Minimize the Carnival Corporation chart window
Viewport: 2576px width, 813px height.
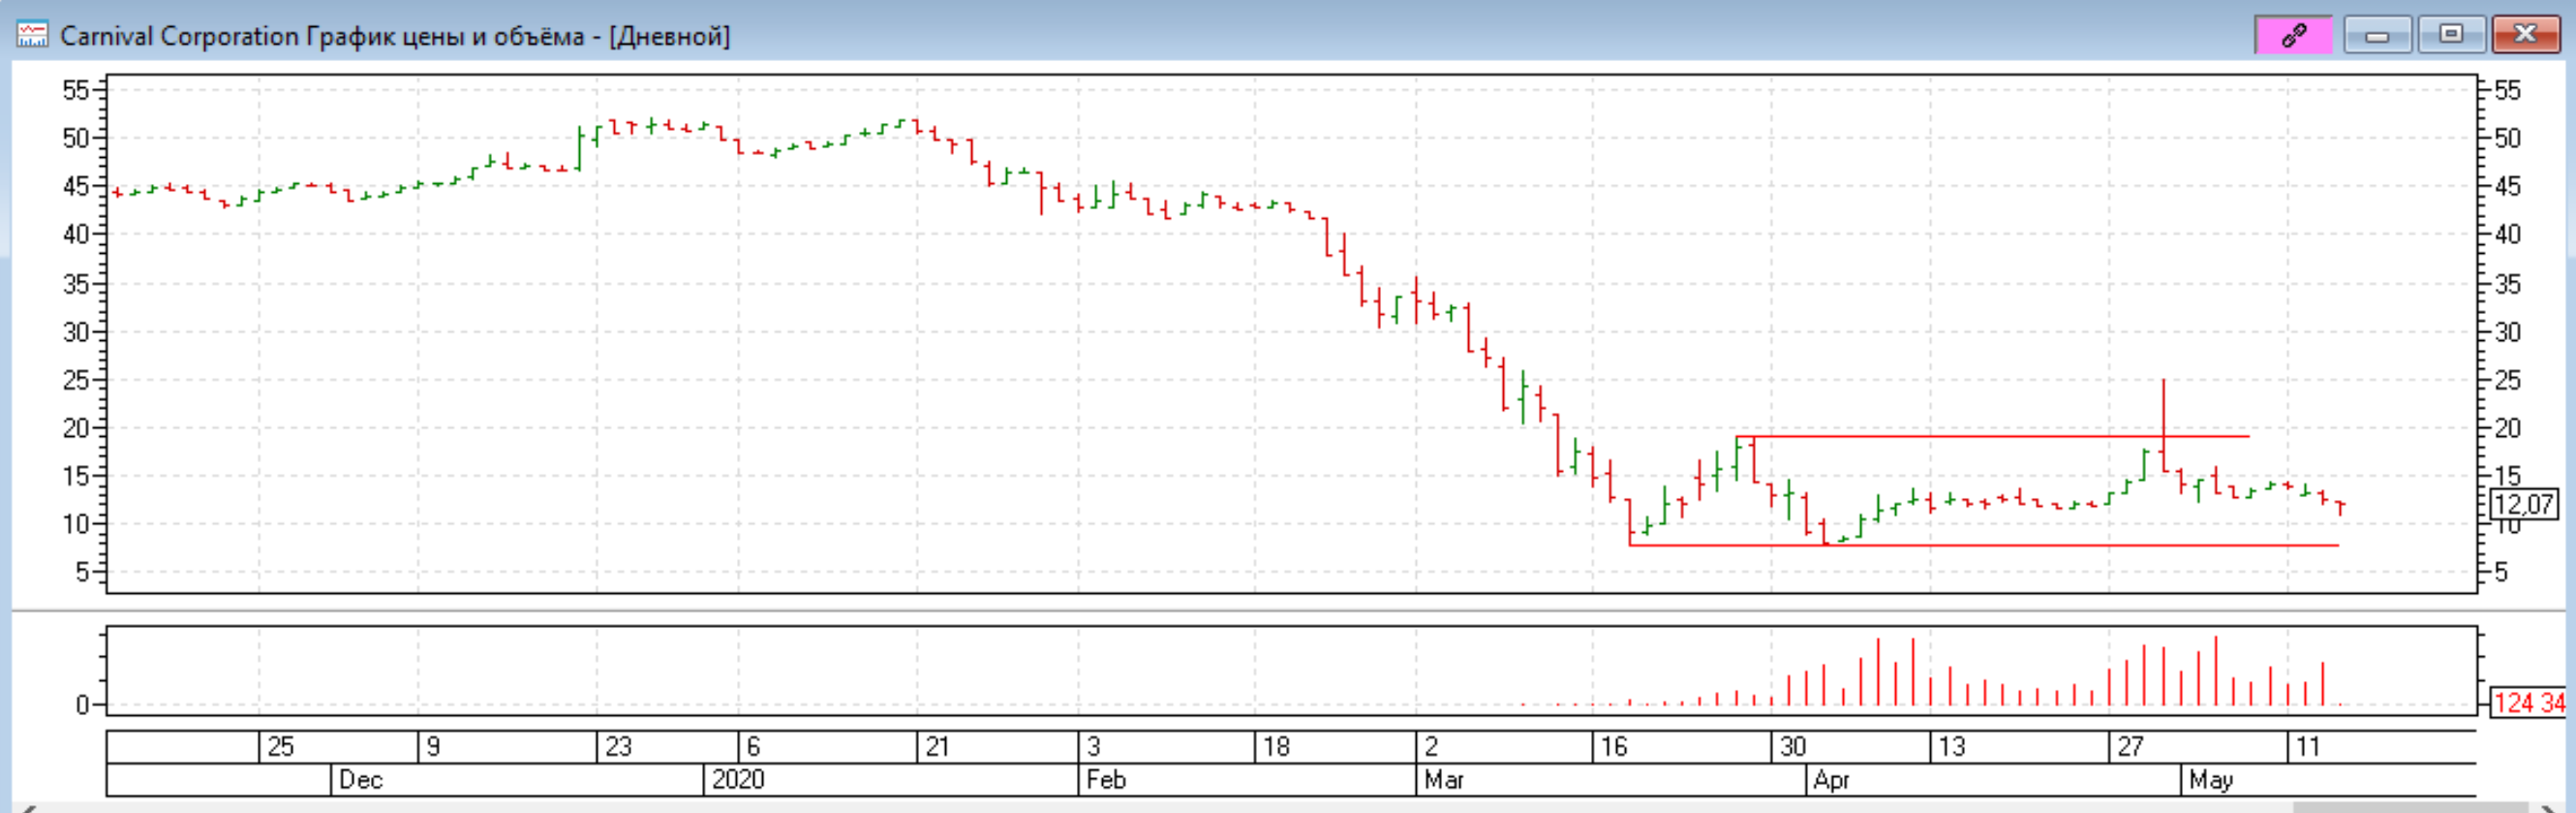(x=2377, y=36)
